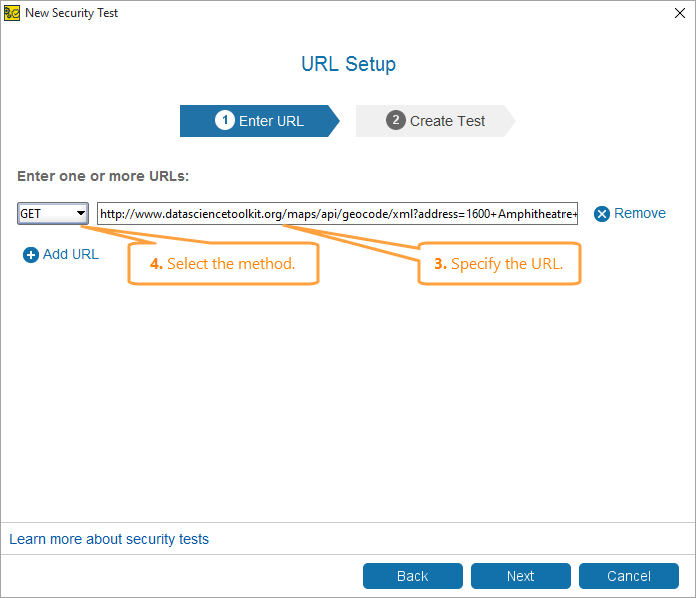Image resolution: width=696 pixels, height=598 pixels.
Task: Click the Back button
Action: pos(413,576)
